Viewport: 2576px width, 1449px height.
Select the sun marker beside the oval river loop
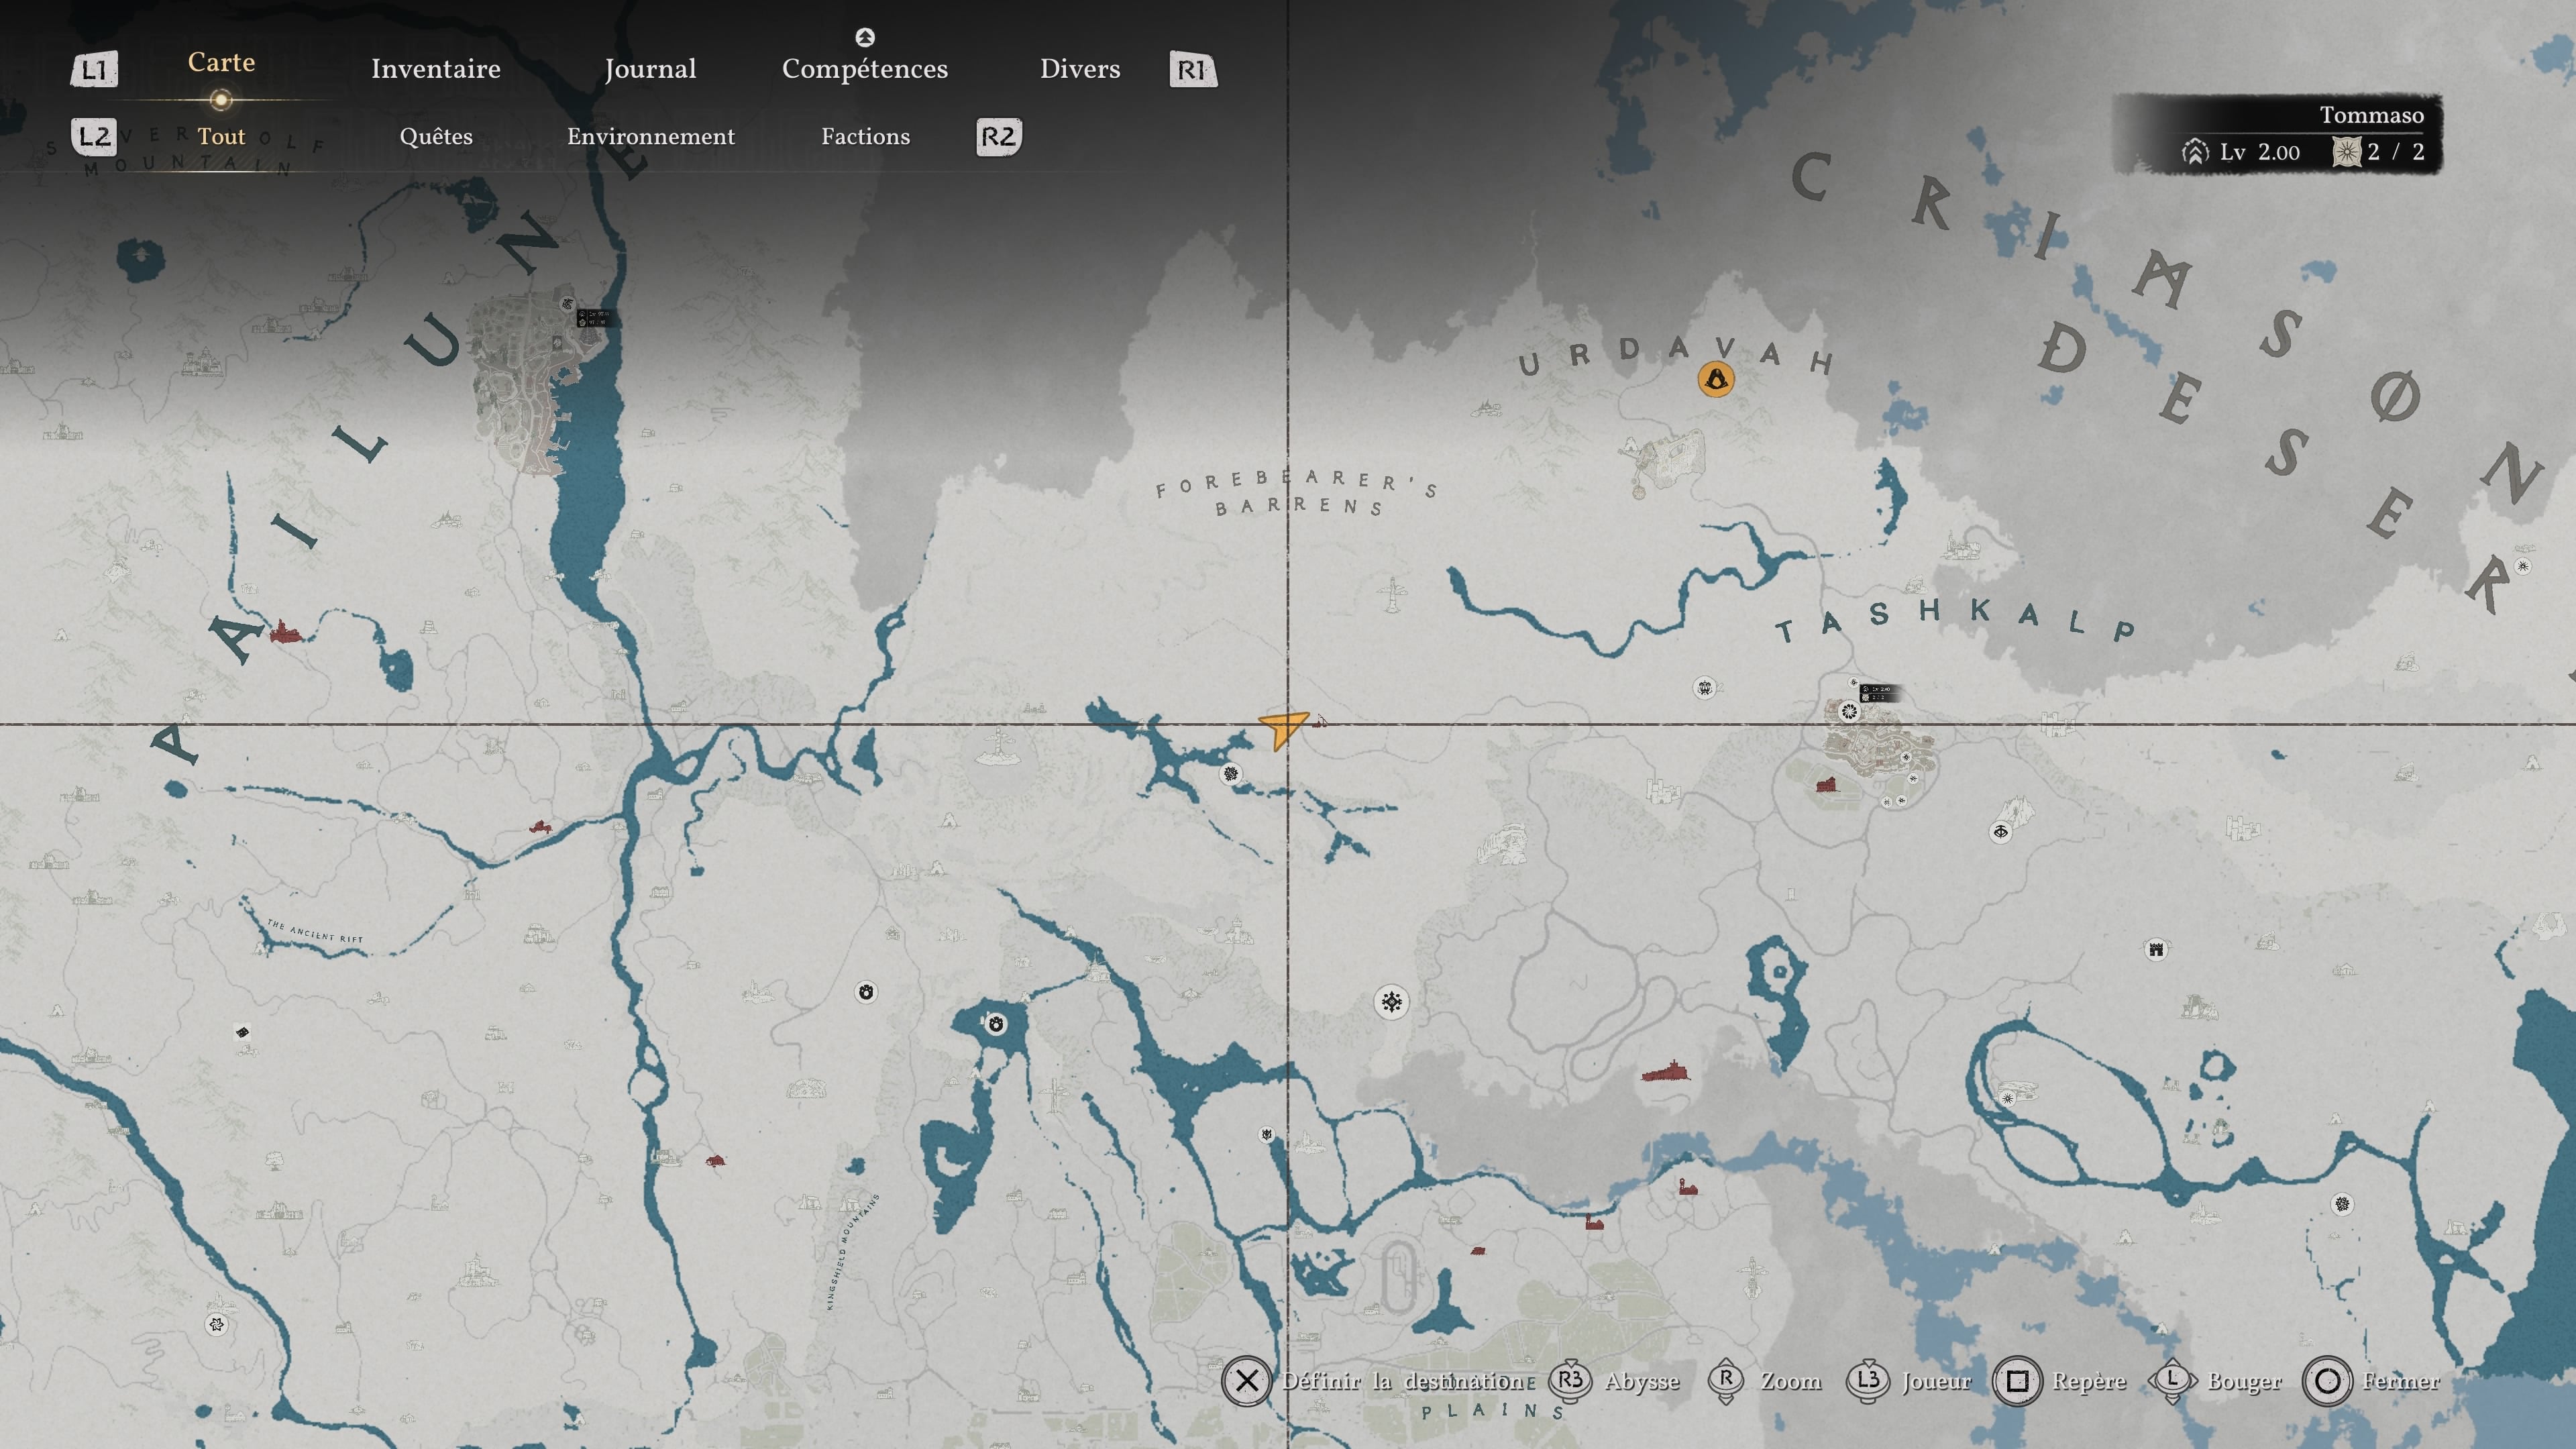[x=2007, y=1098]
